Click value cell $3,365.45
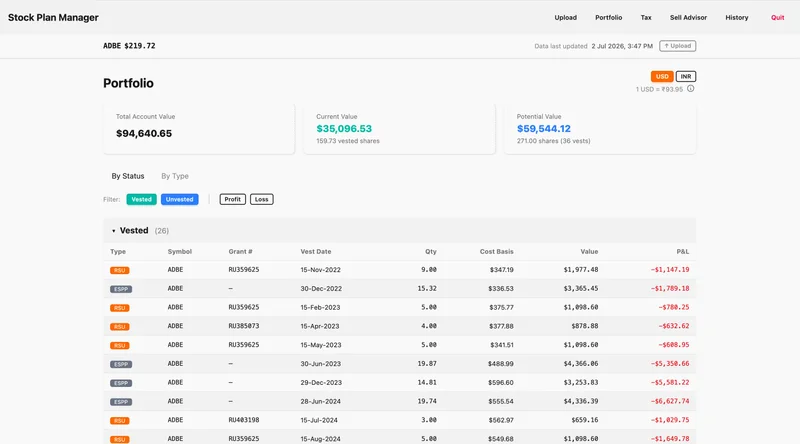800x444 pixels. pyautogui.click(x=581, y=288)
